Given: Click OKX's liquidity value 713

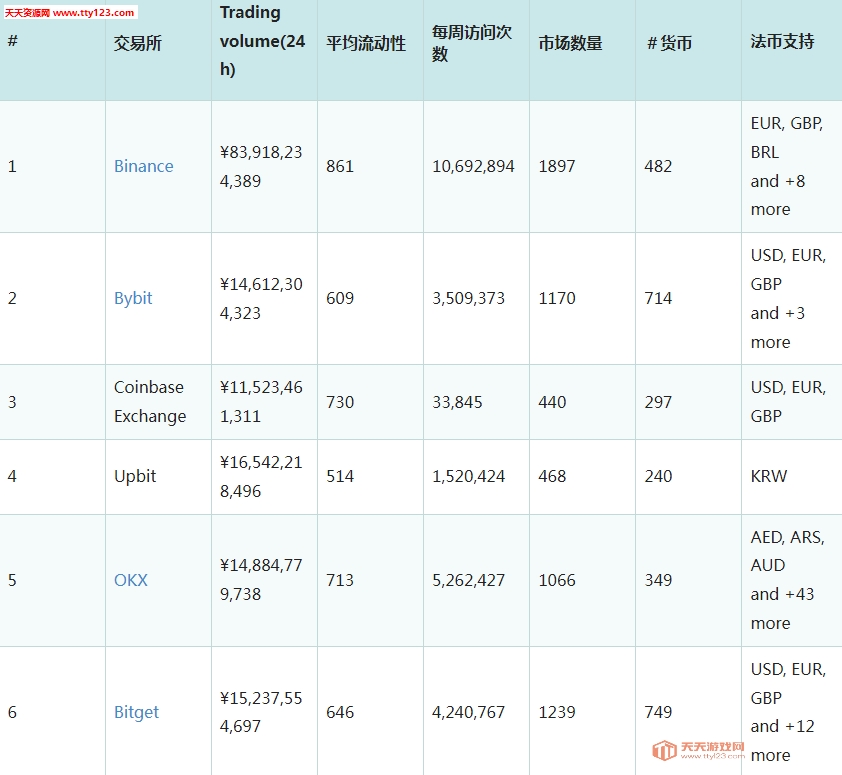Looking at the screenshot, I should (x=340, y=580).
